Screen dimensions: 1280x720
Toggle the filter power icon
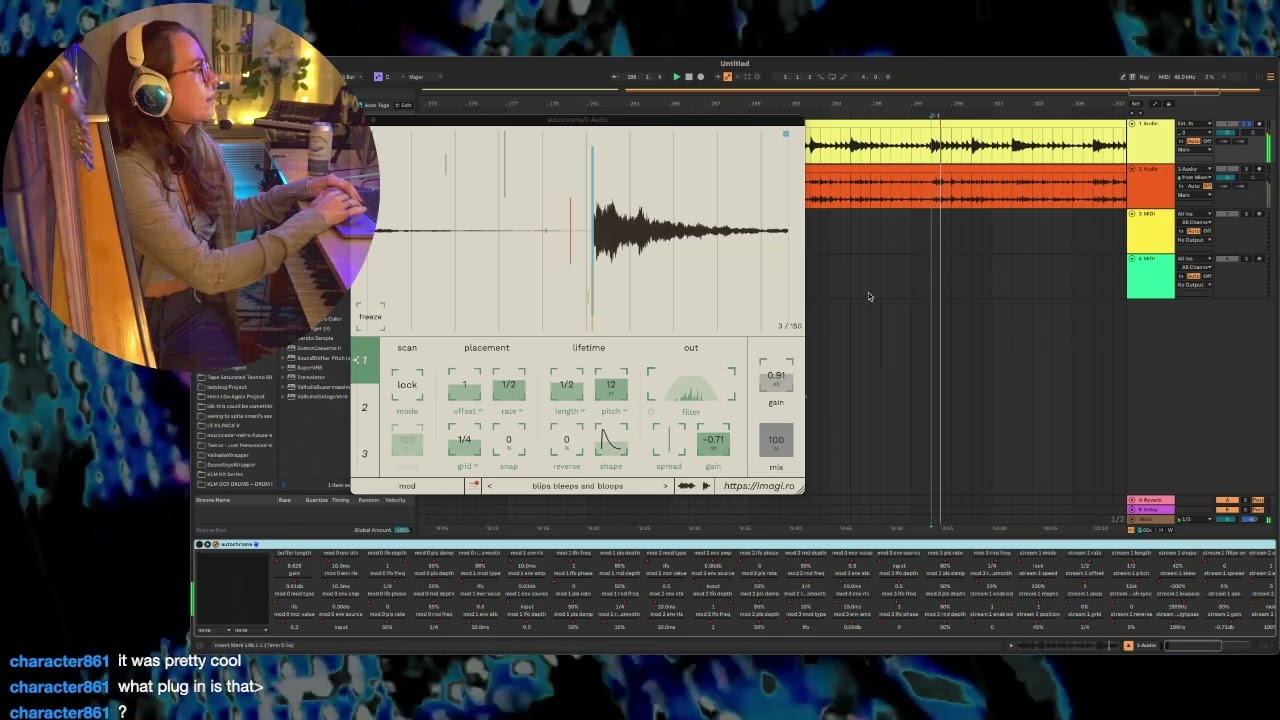click(x=651, y=411)
